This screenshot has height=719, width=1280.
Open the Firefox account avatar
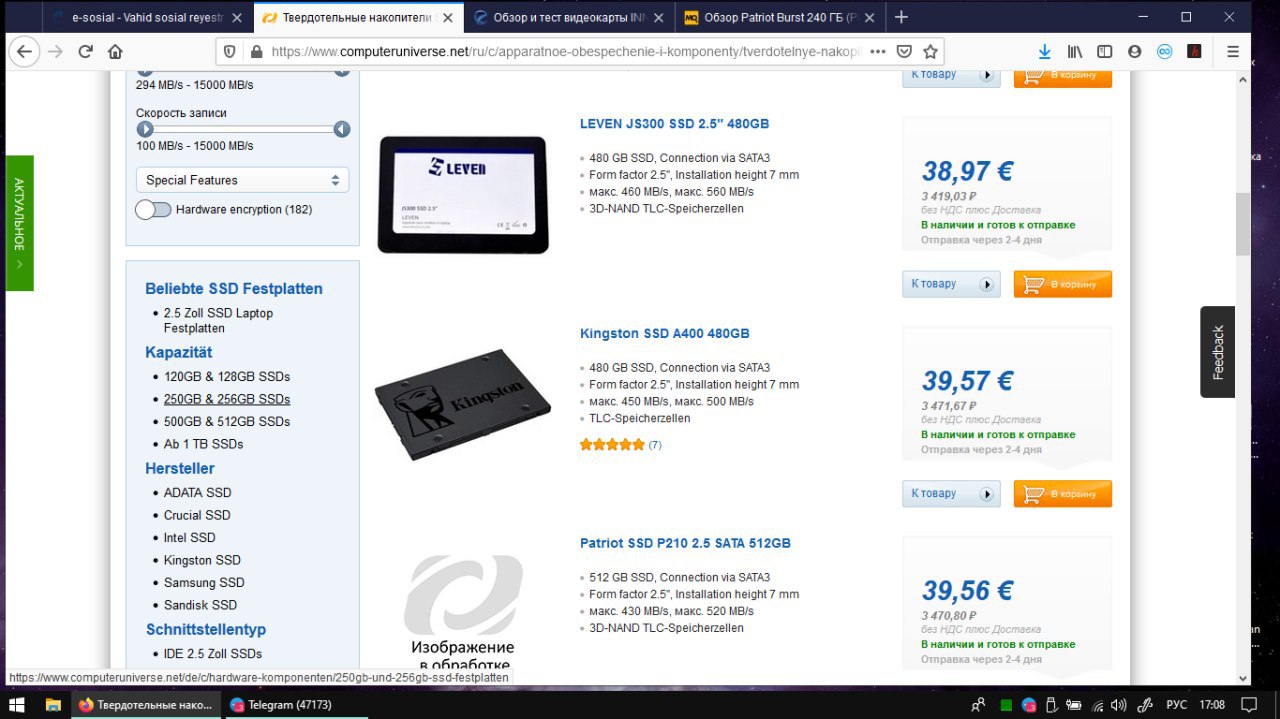(x=1135, y=52)
